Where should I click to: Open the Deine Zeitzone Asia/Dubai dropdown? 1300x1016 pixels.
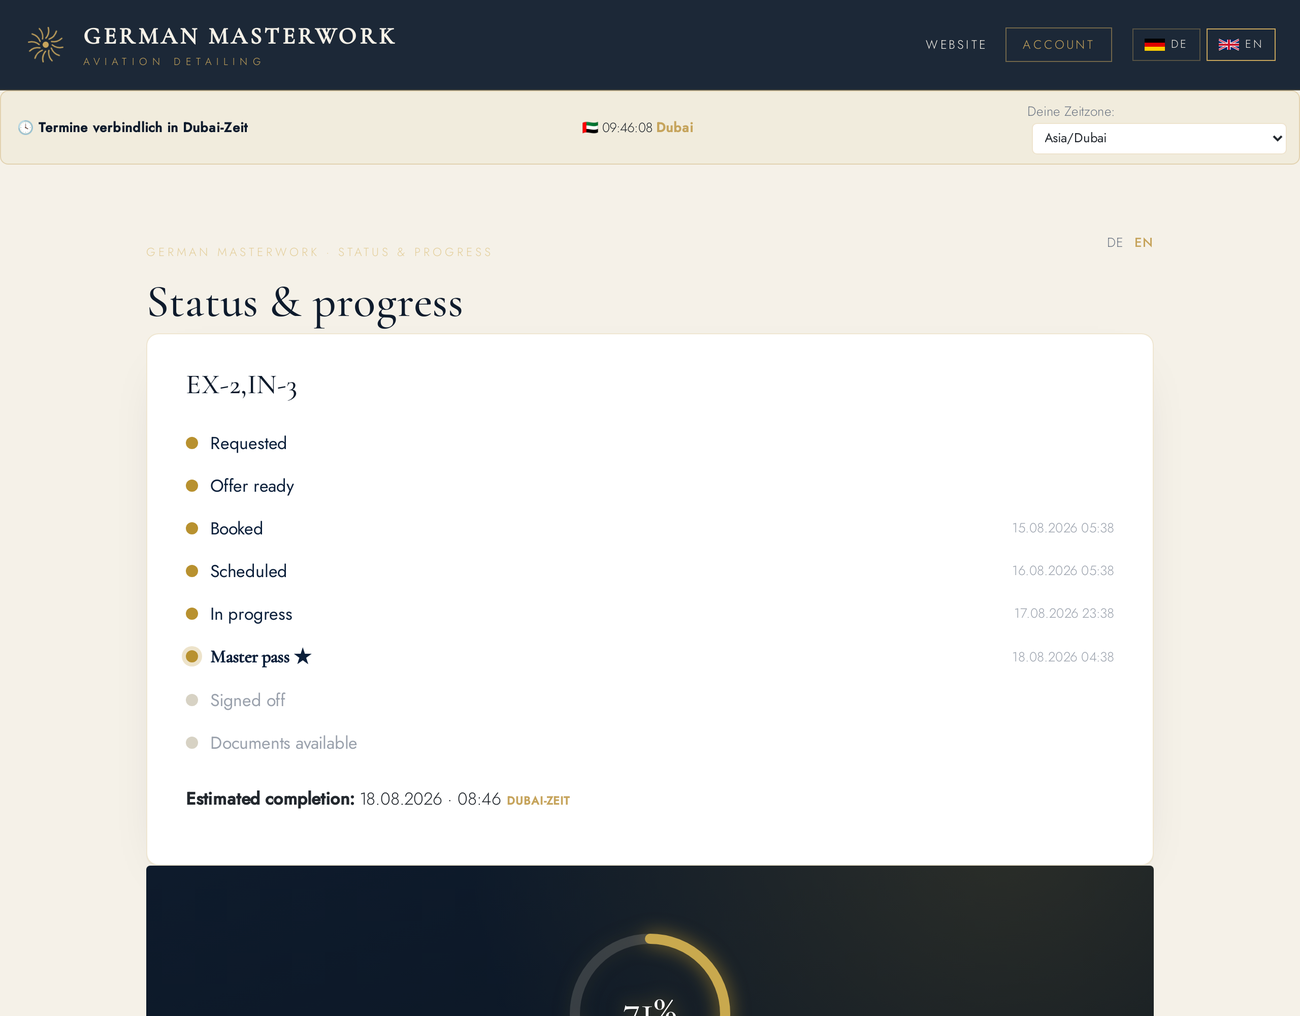point(1159,138)
